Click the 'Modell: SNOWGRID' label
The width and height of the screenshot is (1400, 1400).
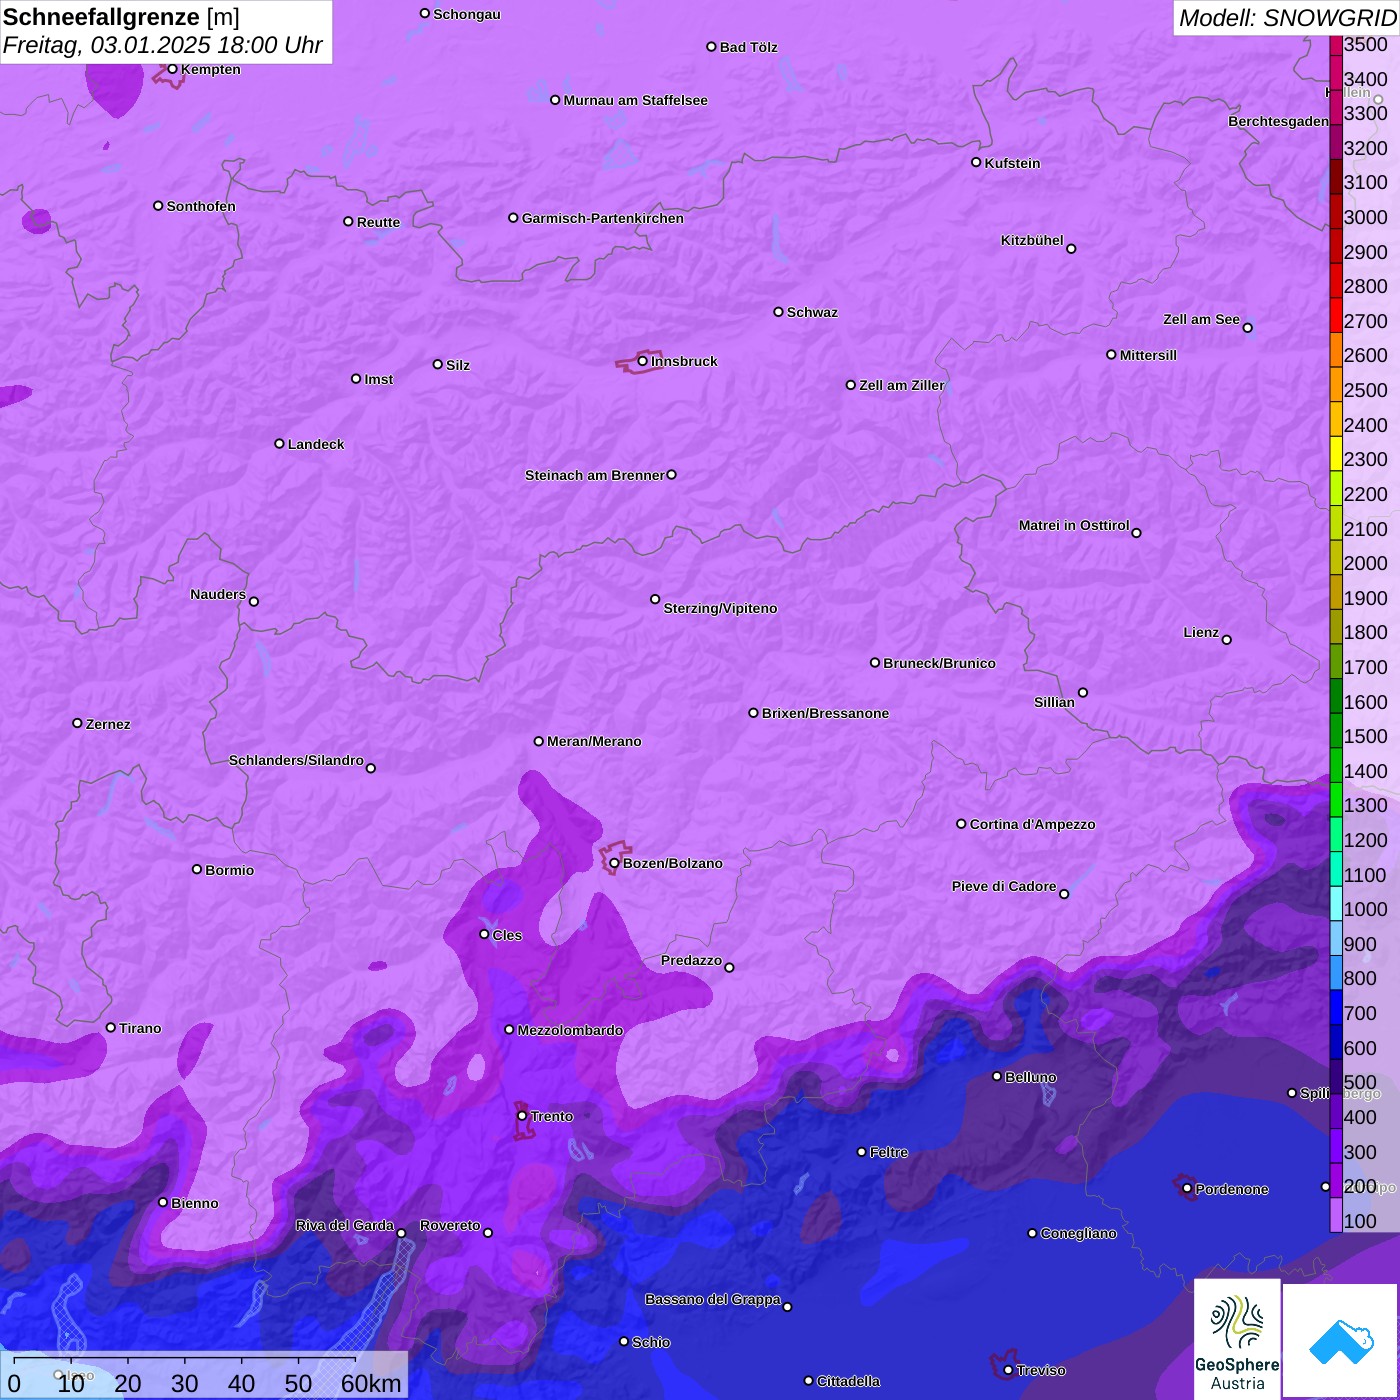(1287, 18)
